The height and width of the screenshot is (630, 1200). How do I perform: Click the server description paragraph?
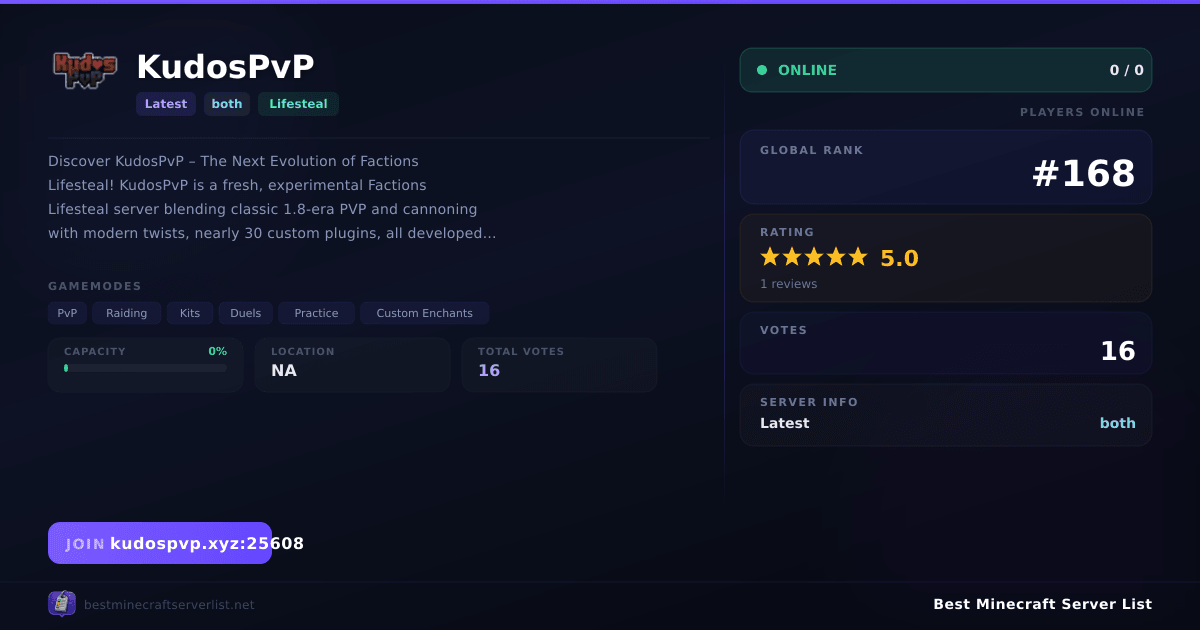272,197
